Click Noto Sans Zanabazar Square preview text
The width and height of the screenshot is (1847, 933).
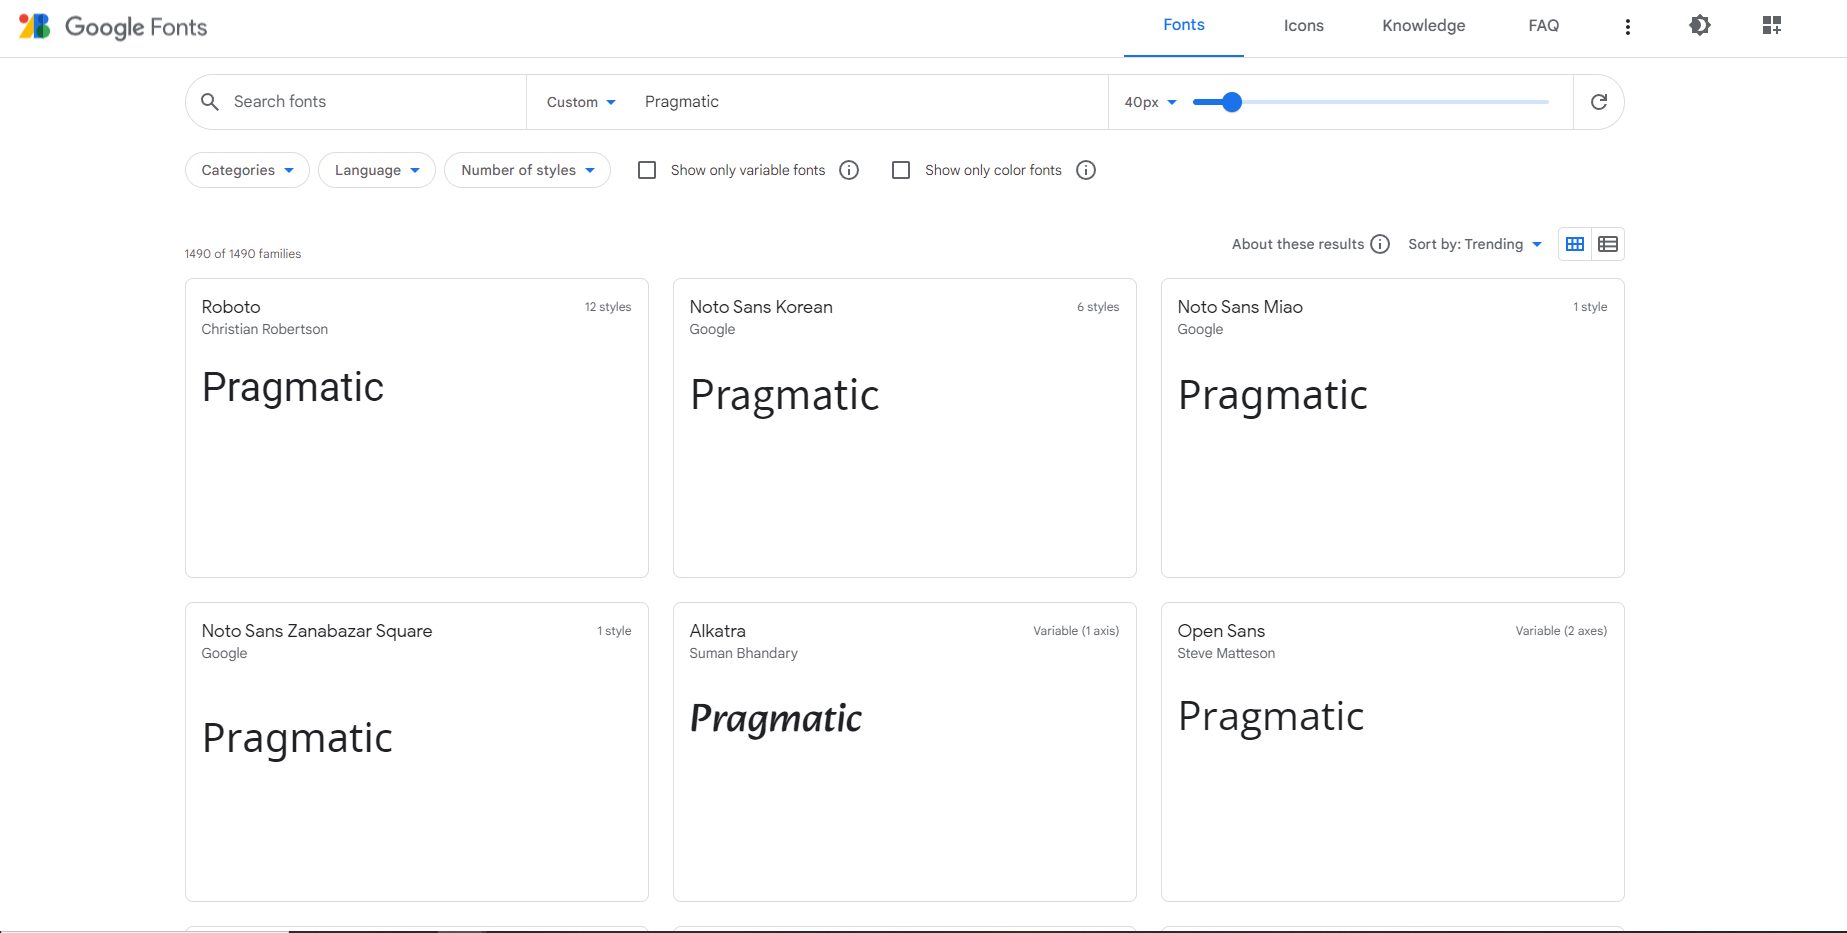297,739
